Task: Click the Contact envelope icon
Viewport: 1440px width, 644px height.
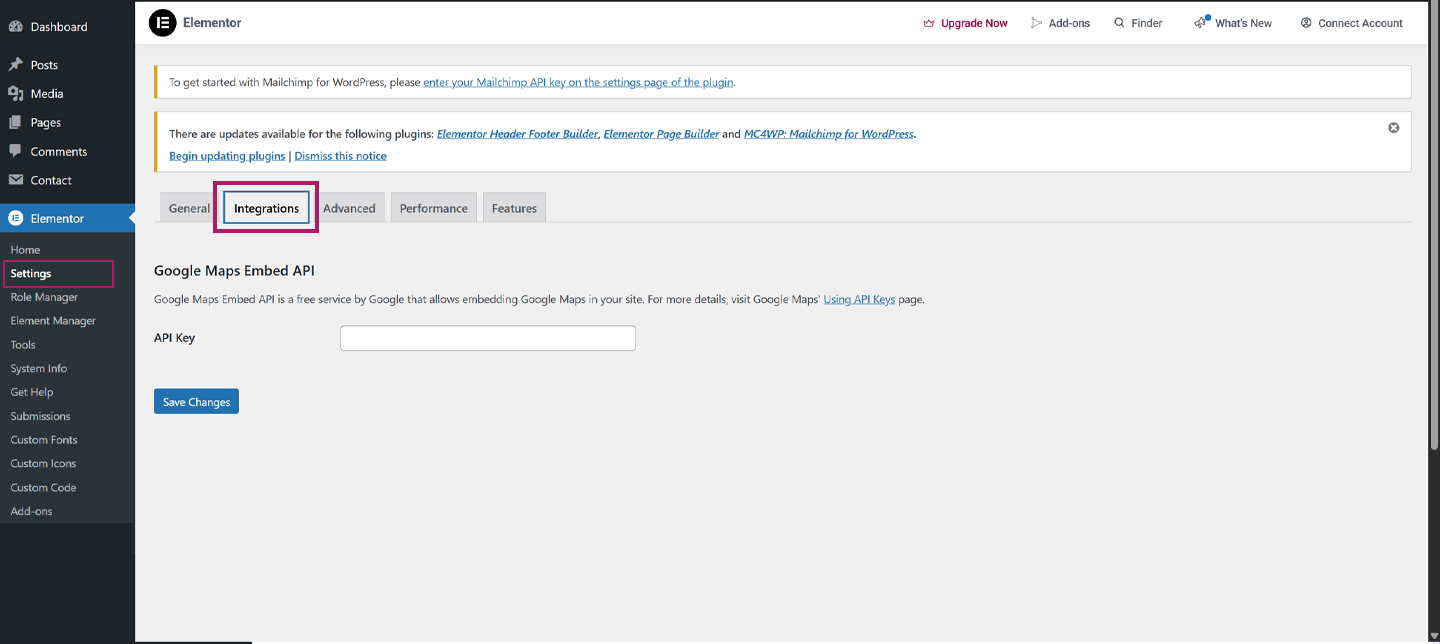Action: tap(16, 180)
